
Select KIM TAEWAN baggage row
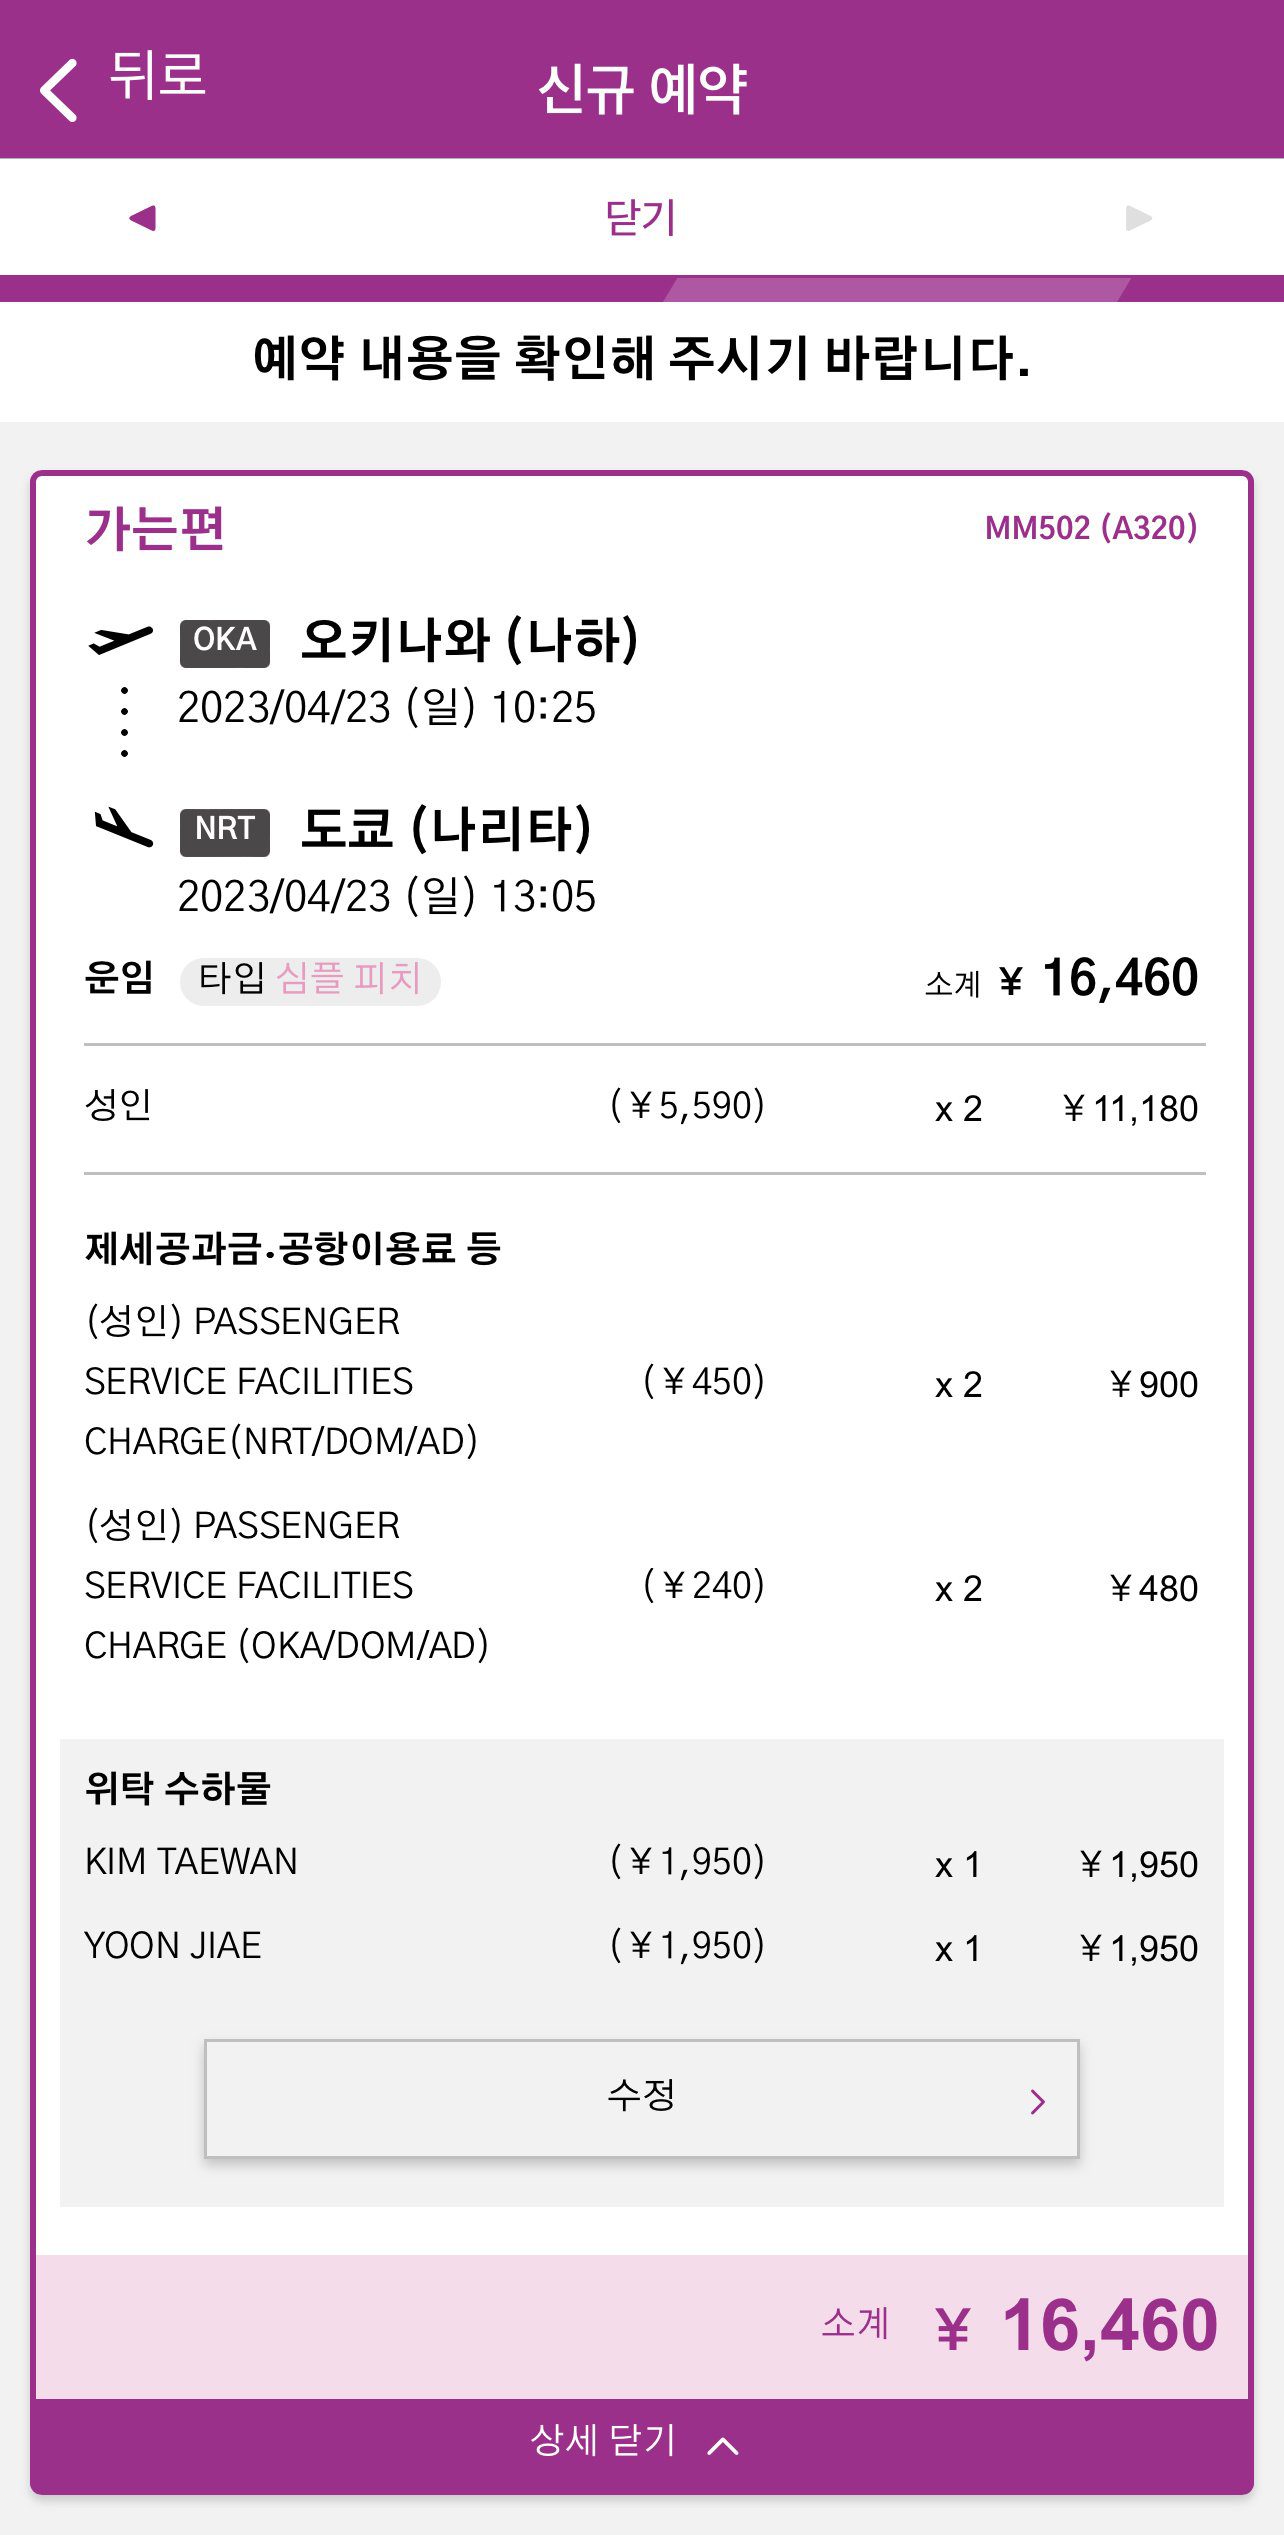tap(641, 1862)
